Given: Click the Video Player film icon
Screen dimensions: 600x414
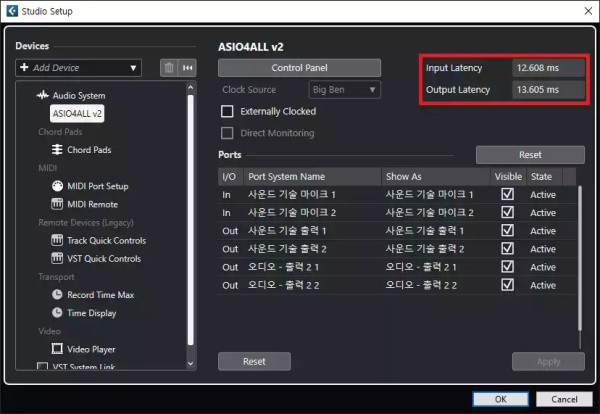Looking at the screenshot, I should (57, 349).
